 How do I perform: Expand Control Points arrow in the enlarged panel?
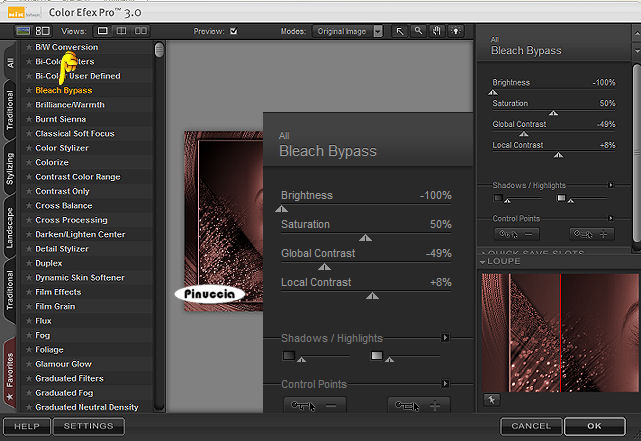click(445, 384)
